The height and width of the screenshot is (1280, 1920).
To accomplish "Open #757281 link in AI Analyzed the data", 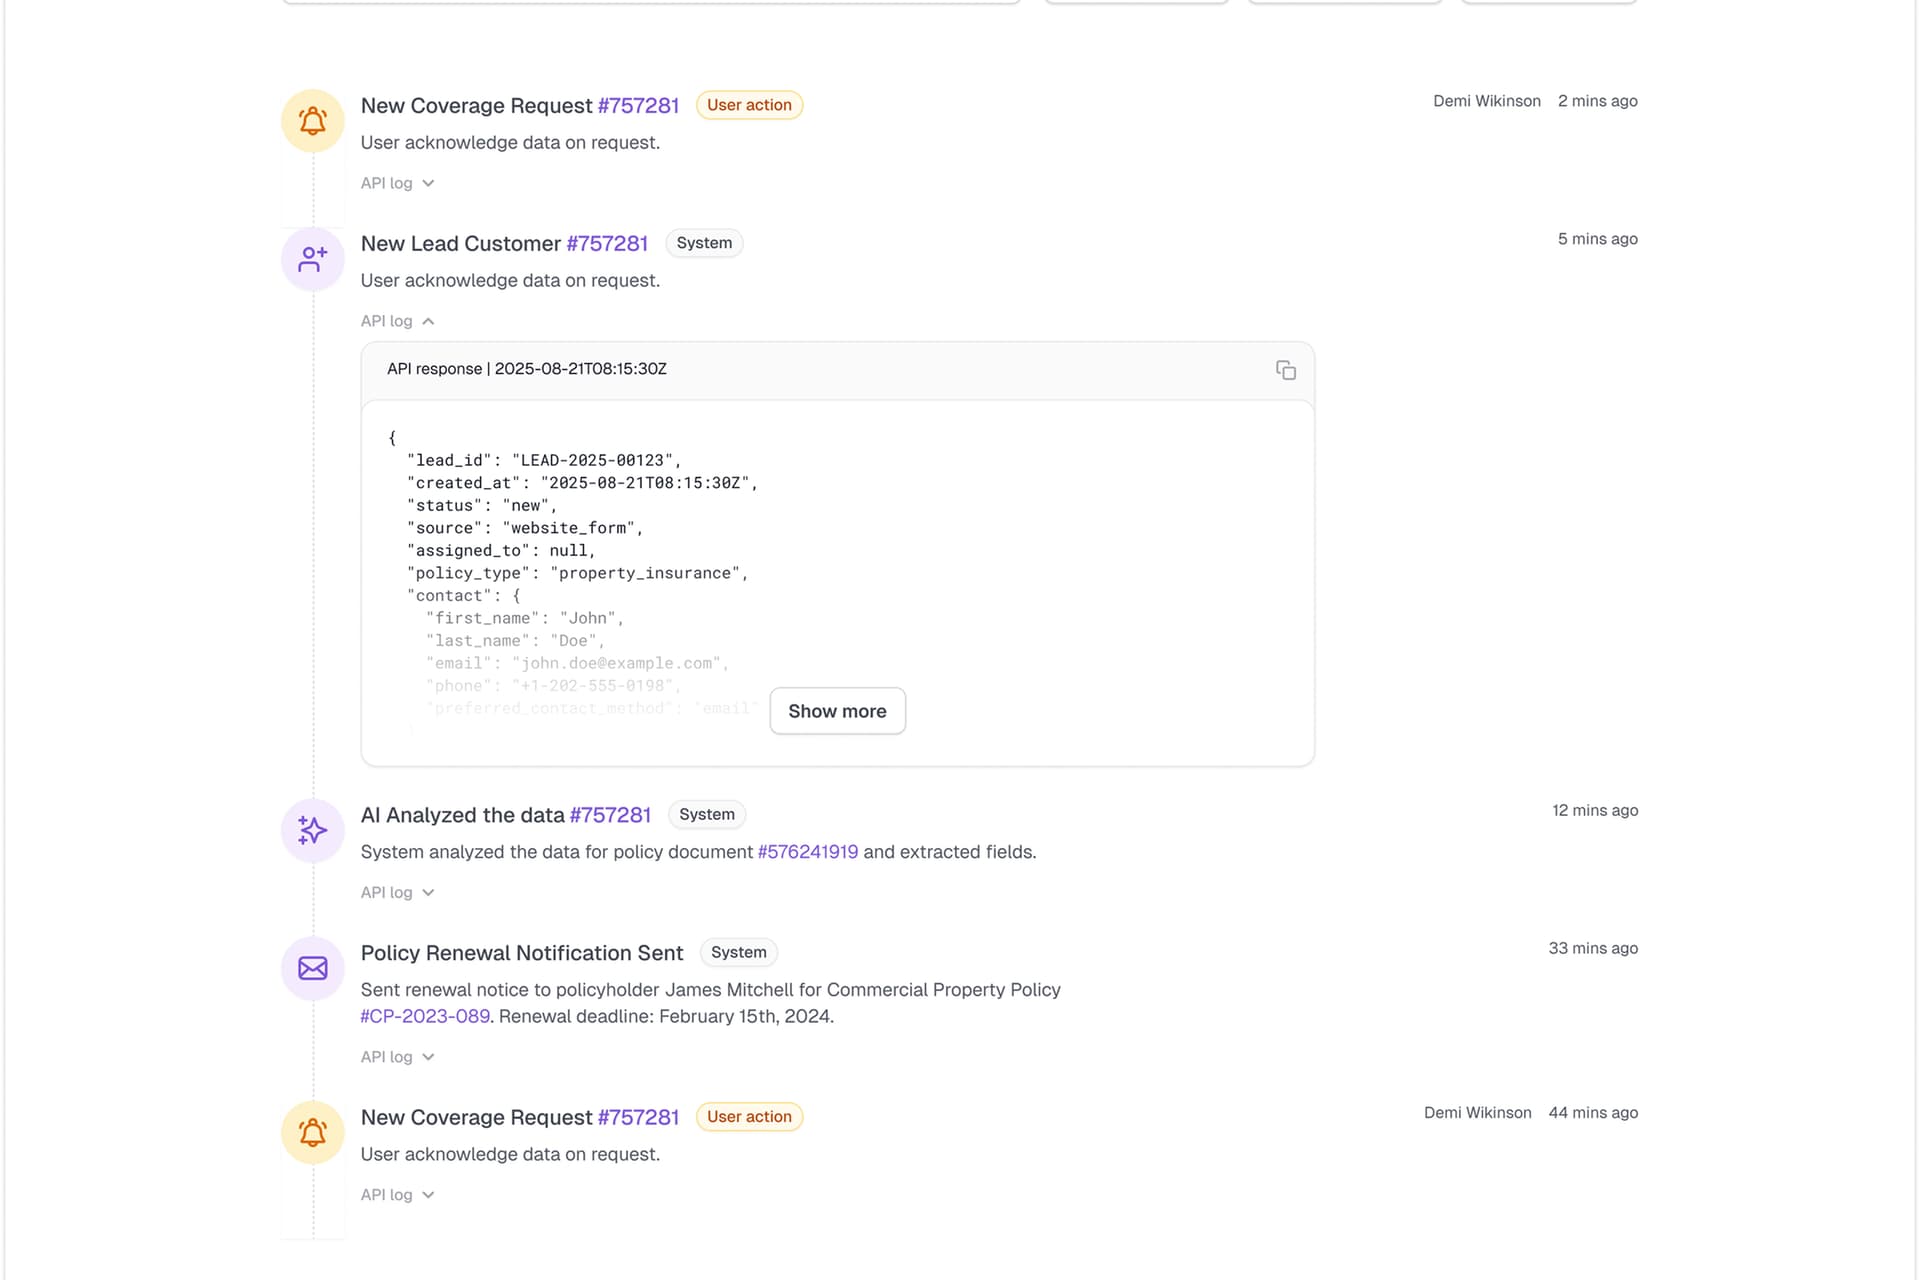I will point(610,815).
